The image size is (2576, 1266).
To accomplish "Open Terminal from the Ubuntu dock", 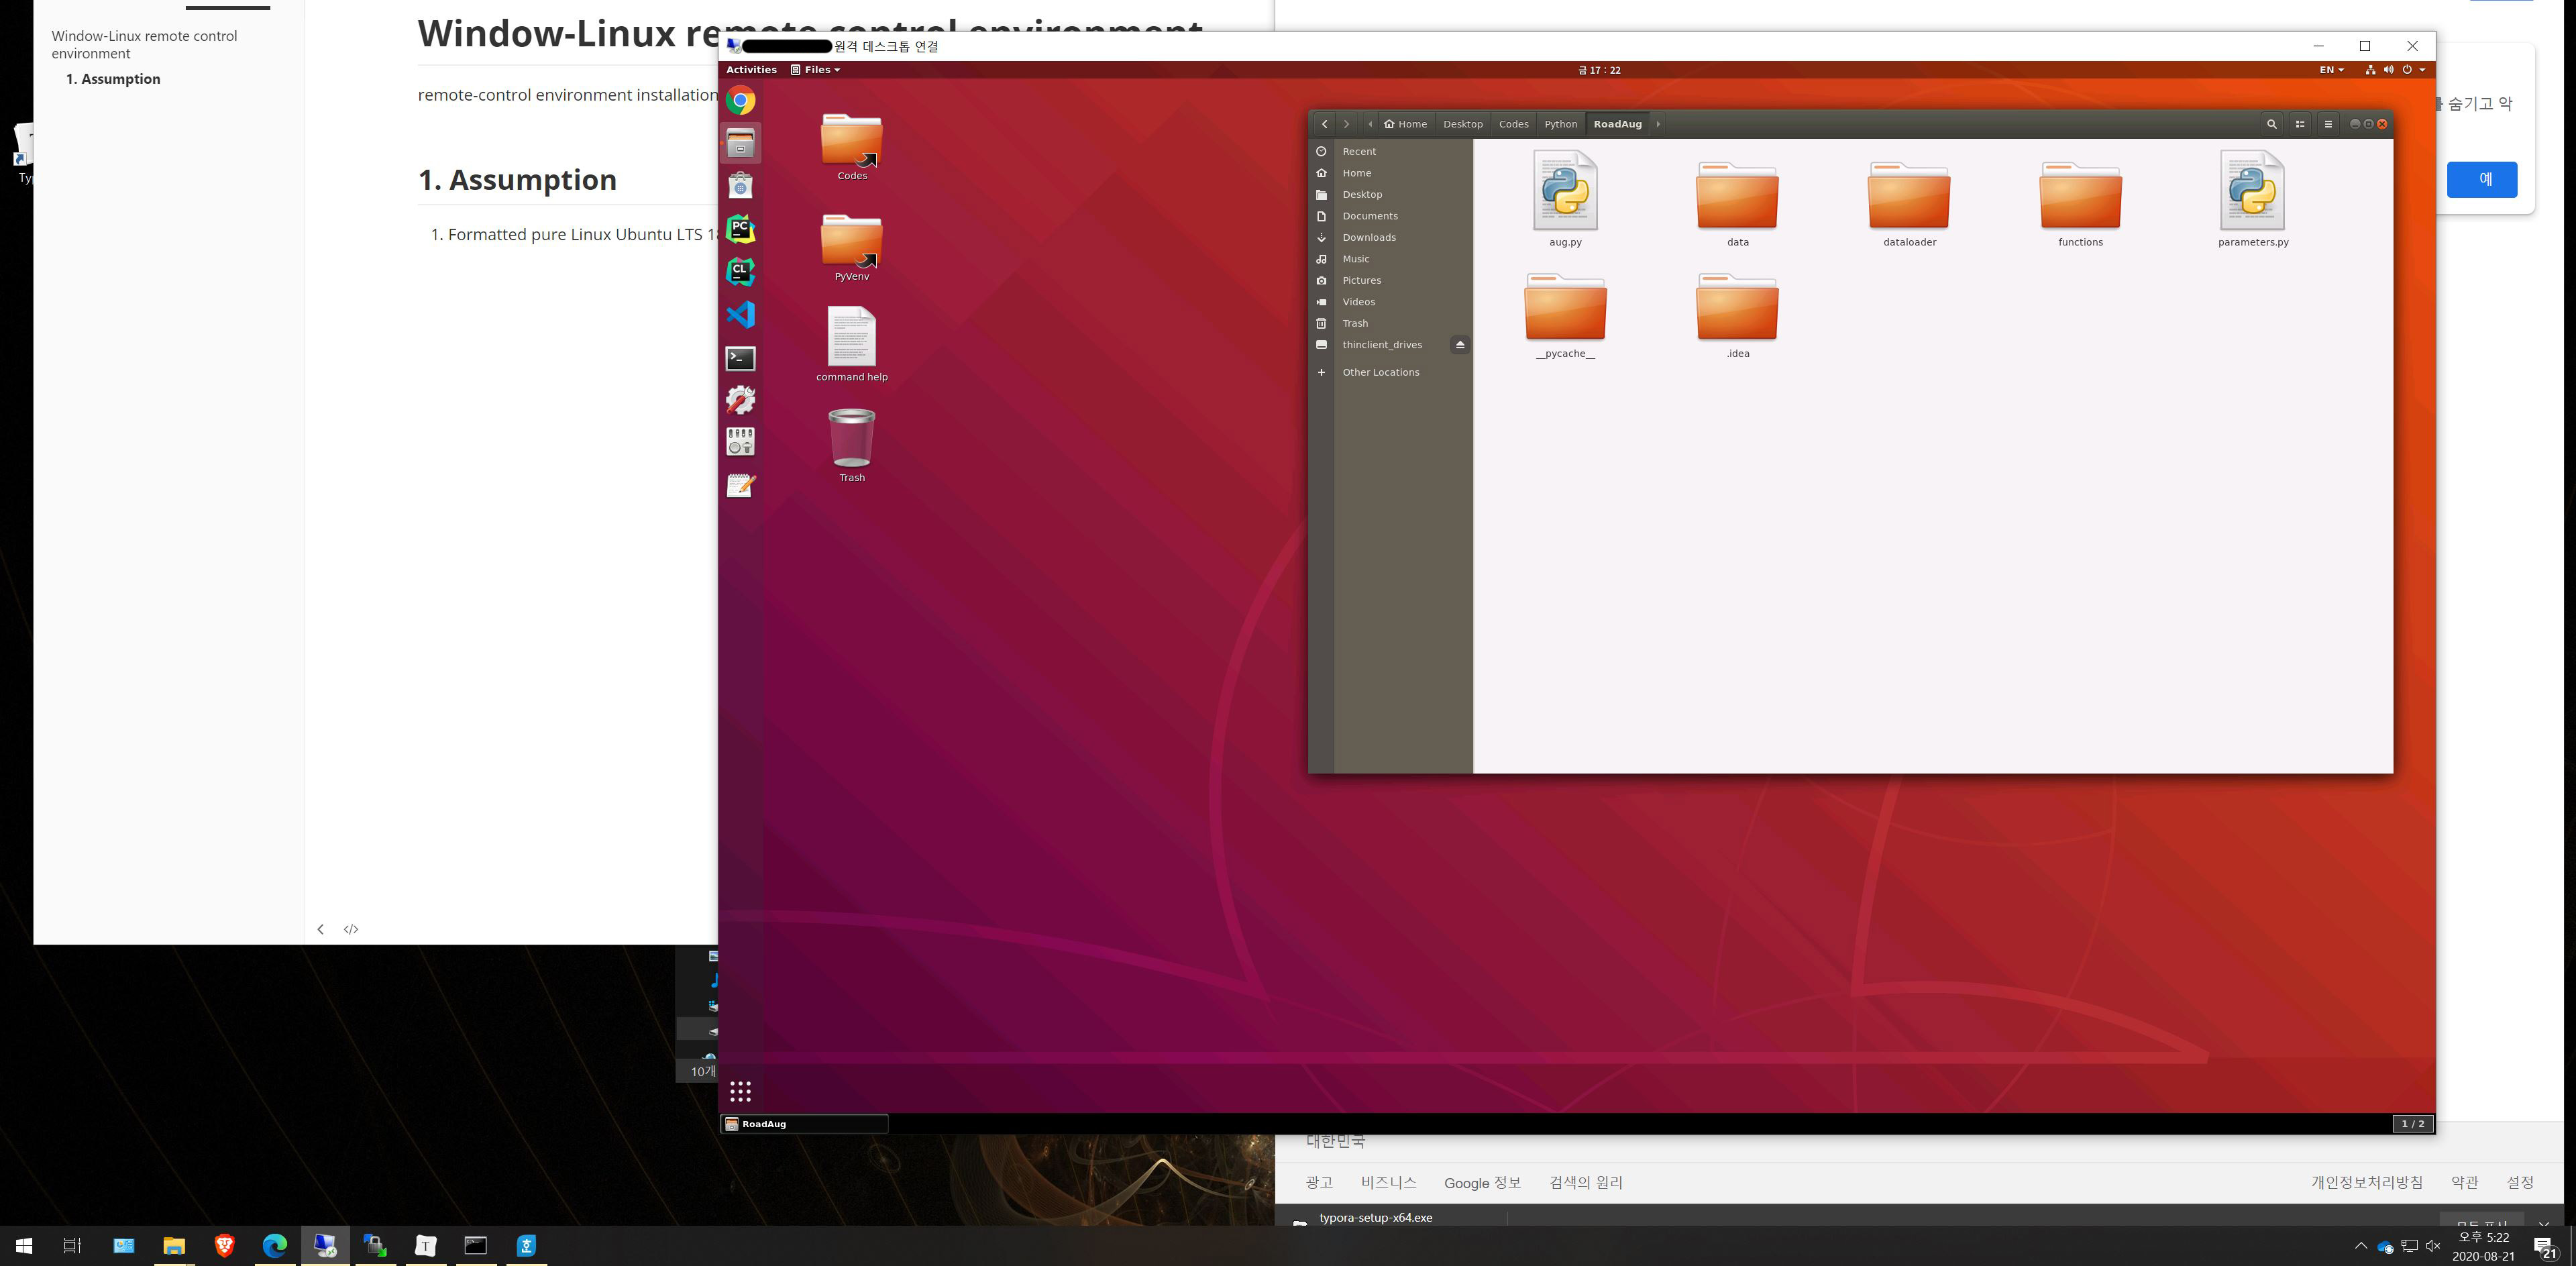I will (740, 358).
